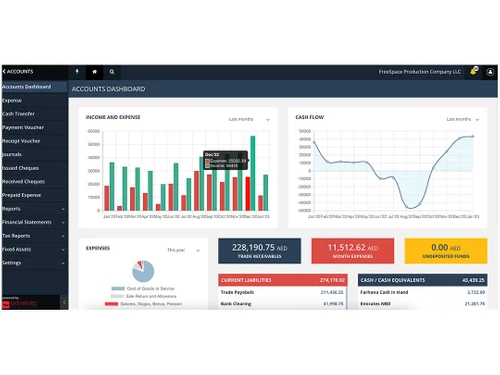This screenshot has height=375, width=500.
Task: Click the search magnifier icon
Action: (x=112, y=72)
